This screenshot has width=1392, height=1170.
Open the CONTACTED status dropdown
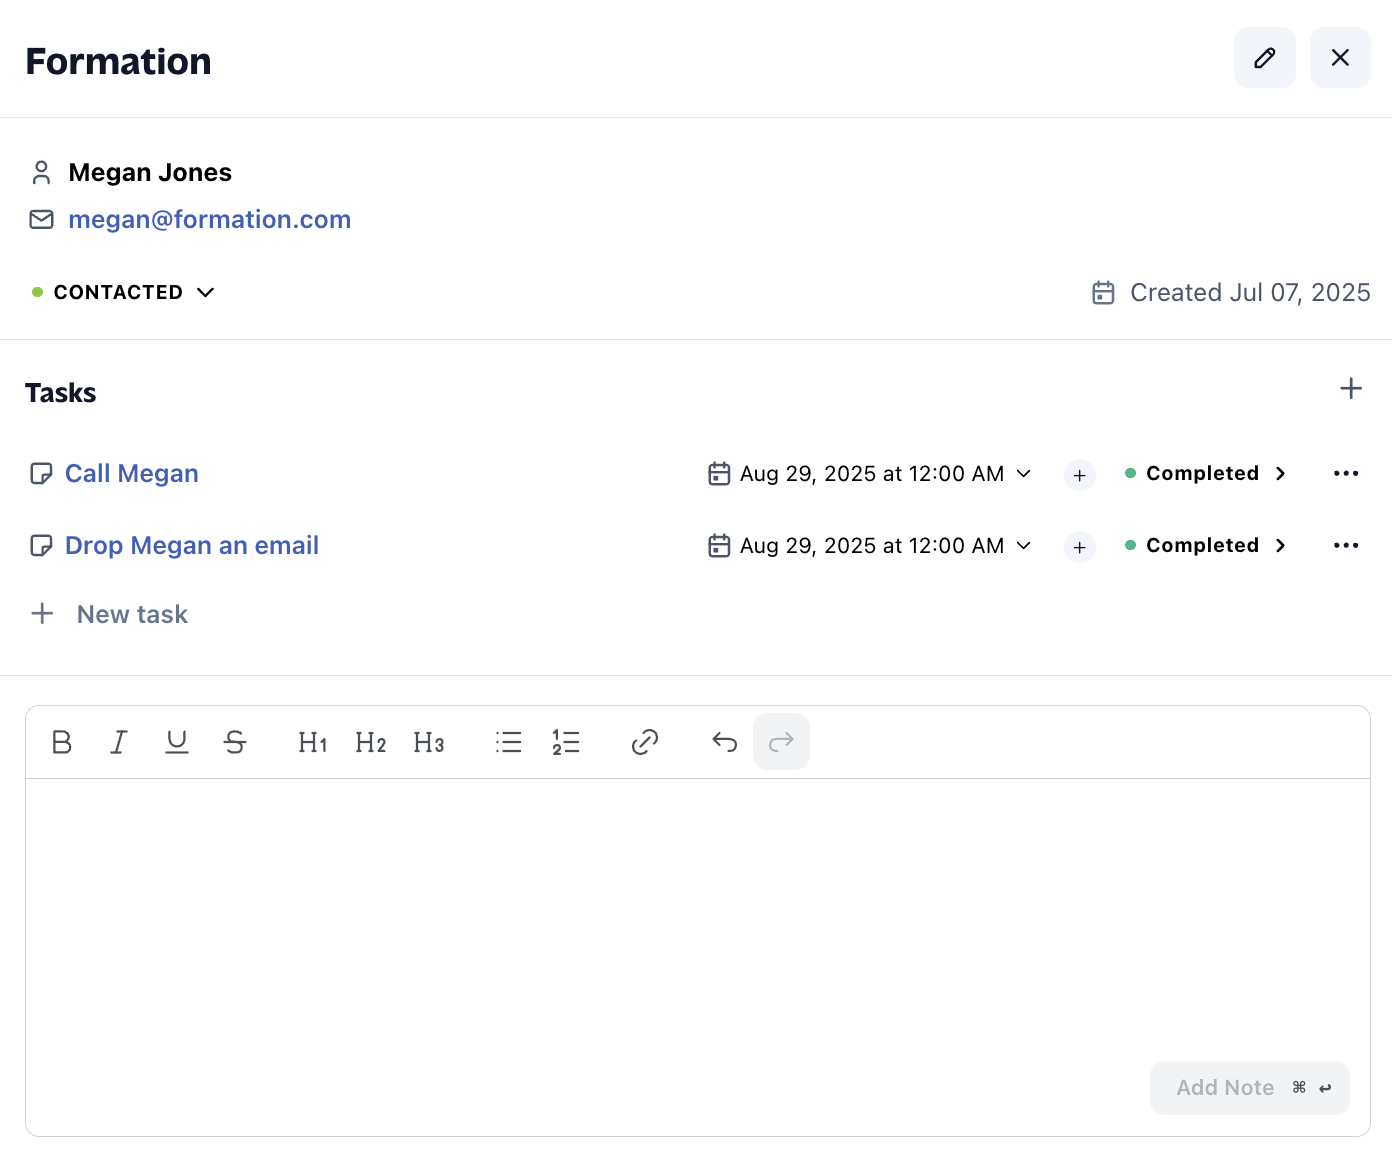[124, 292]
